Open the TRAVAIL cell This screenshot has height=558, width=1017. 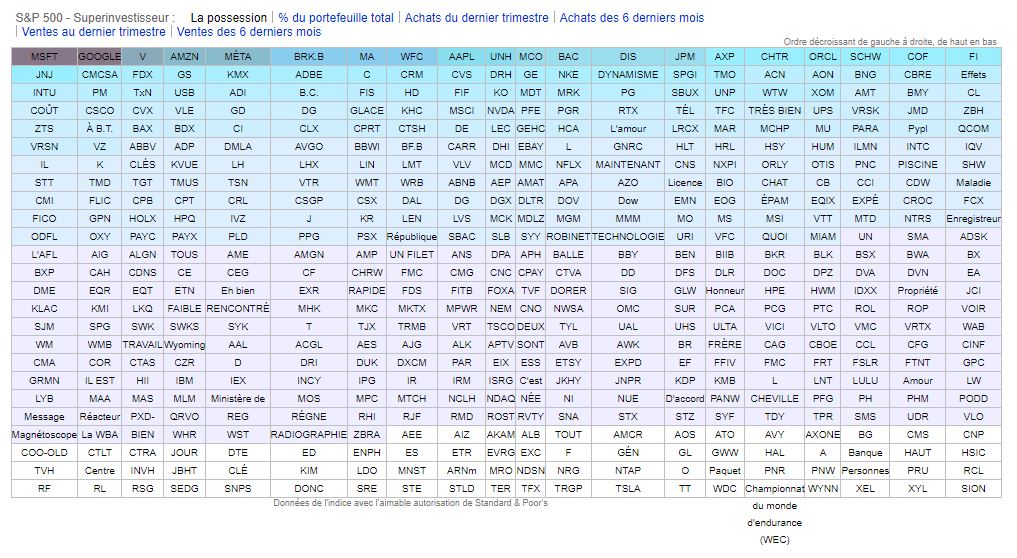(143, 345)
